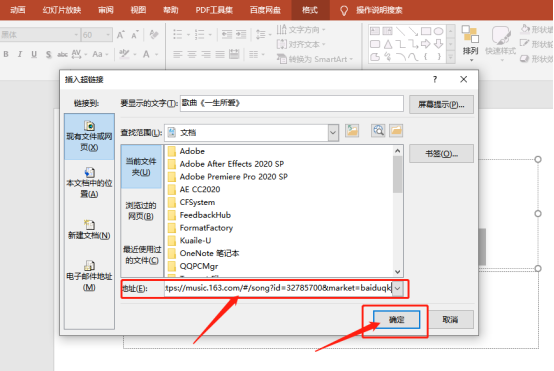This screenshot has width=554, height=371.
Task: Click the file list scrollbar down arrow
Action: coord(397,272)
